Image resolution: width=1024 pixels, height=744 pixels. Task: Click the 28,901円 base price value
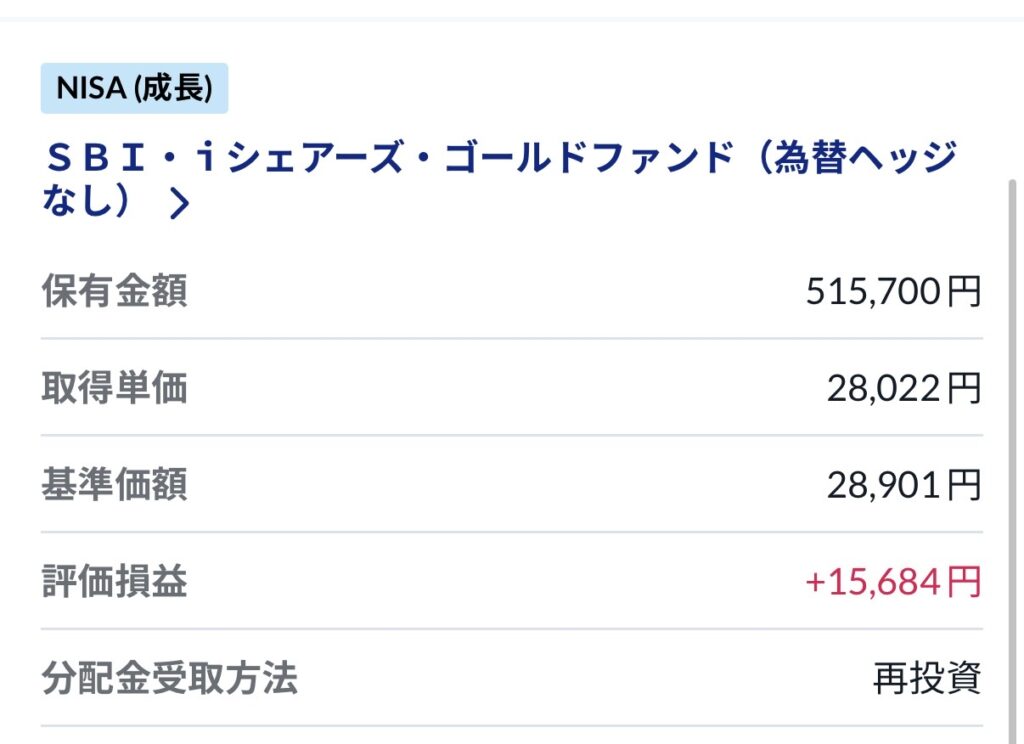903,485
